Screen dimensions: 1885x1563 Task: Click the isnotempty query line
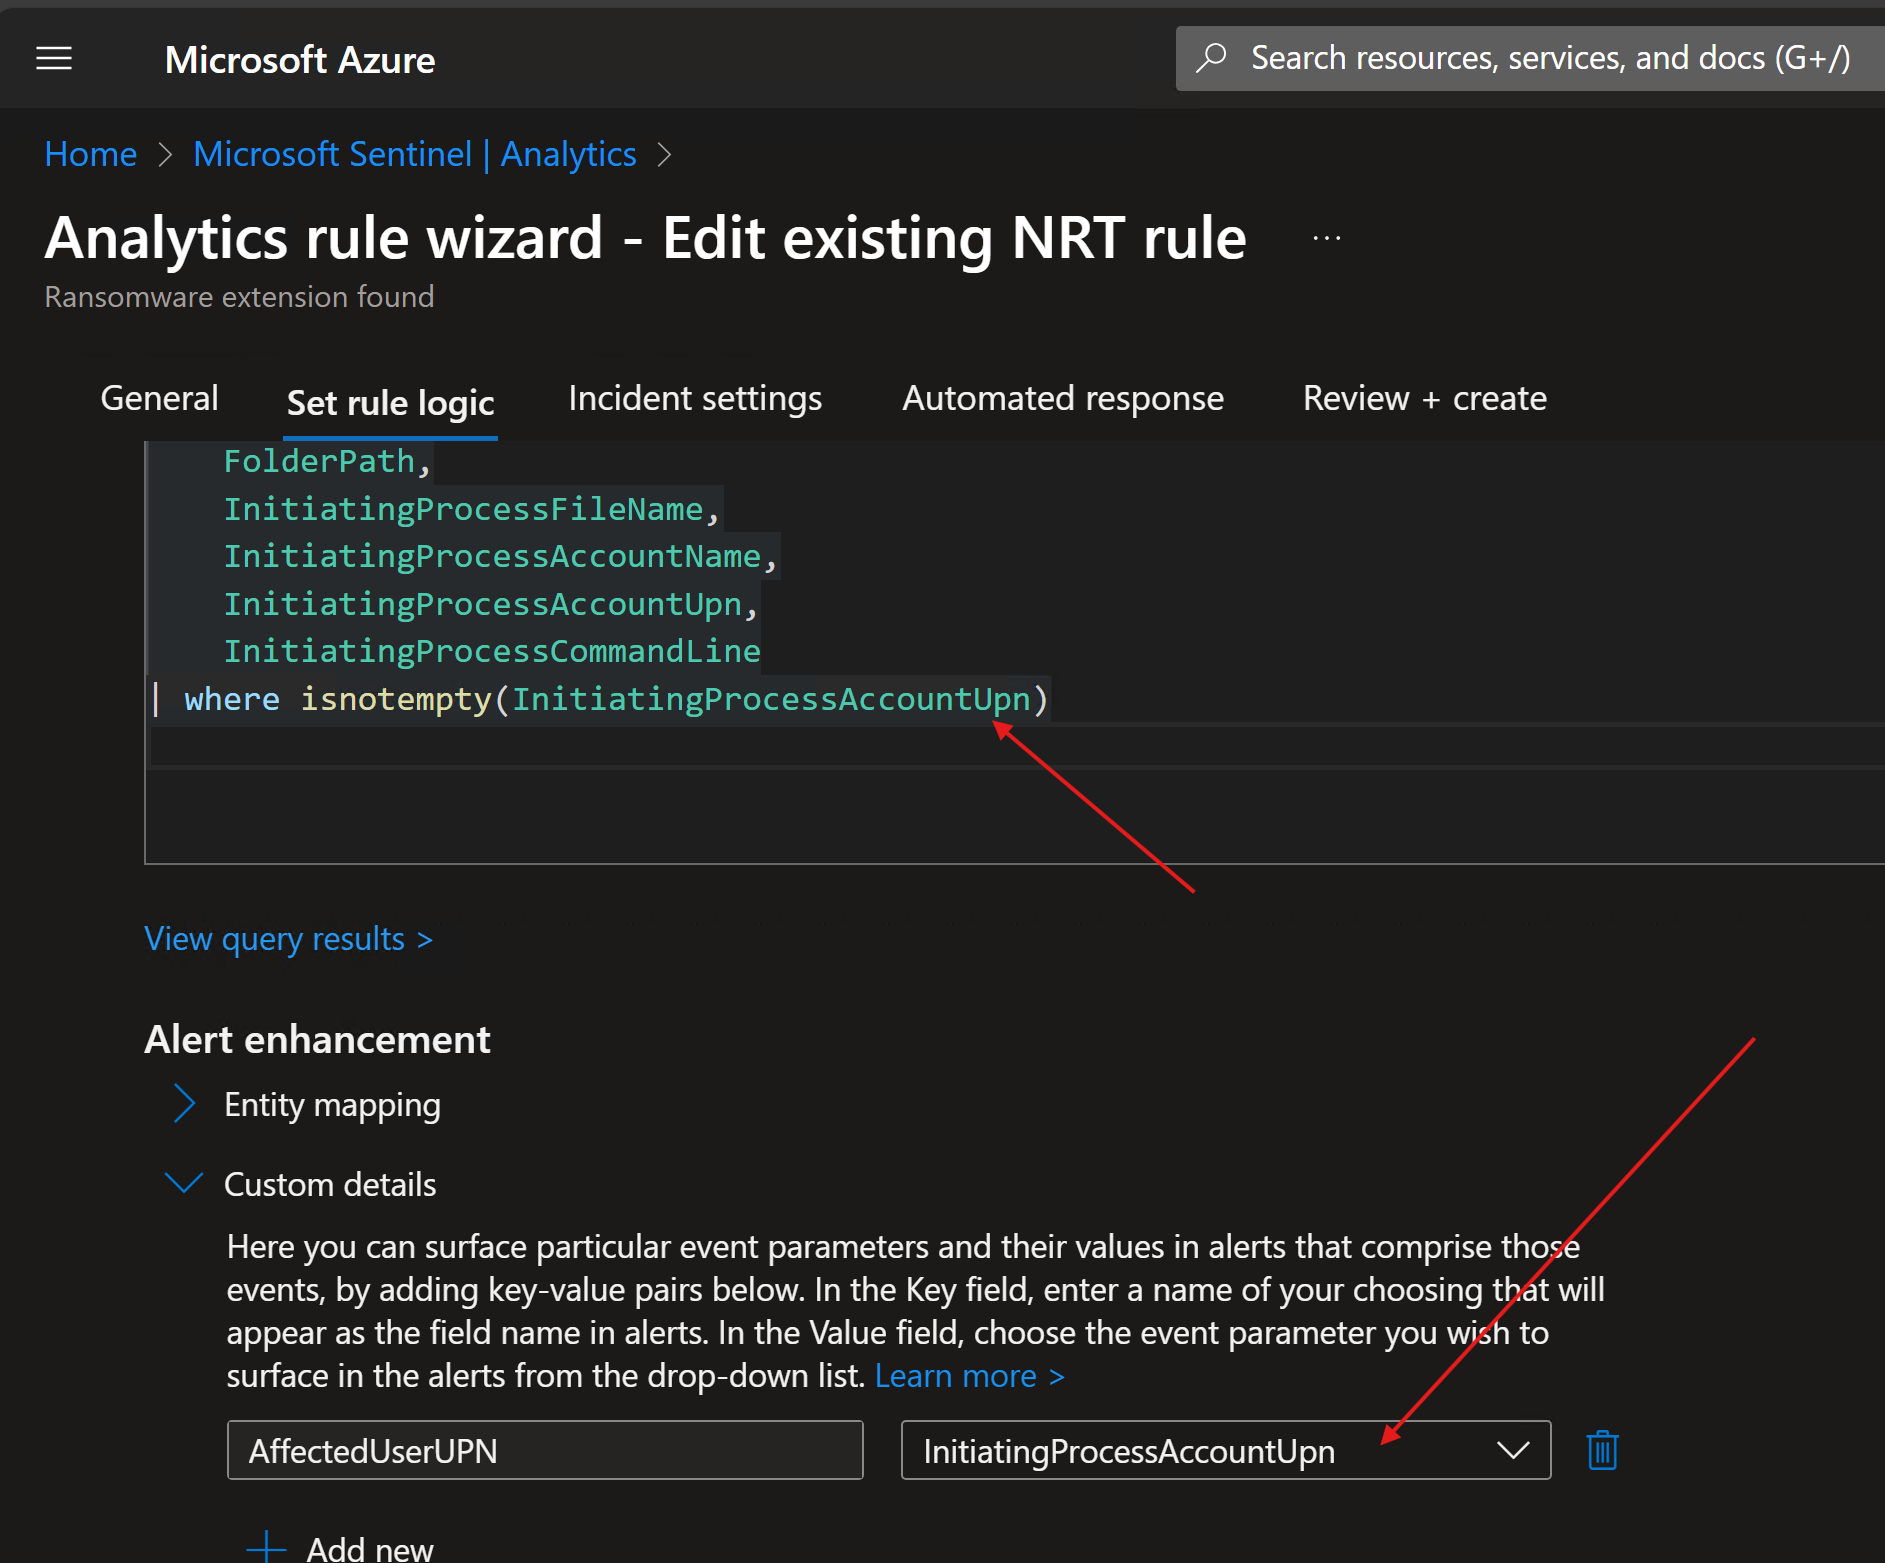[600, 699]
